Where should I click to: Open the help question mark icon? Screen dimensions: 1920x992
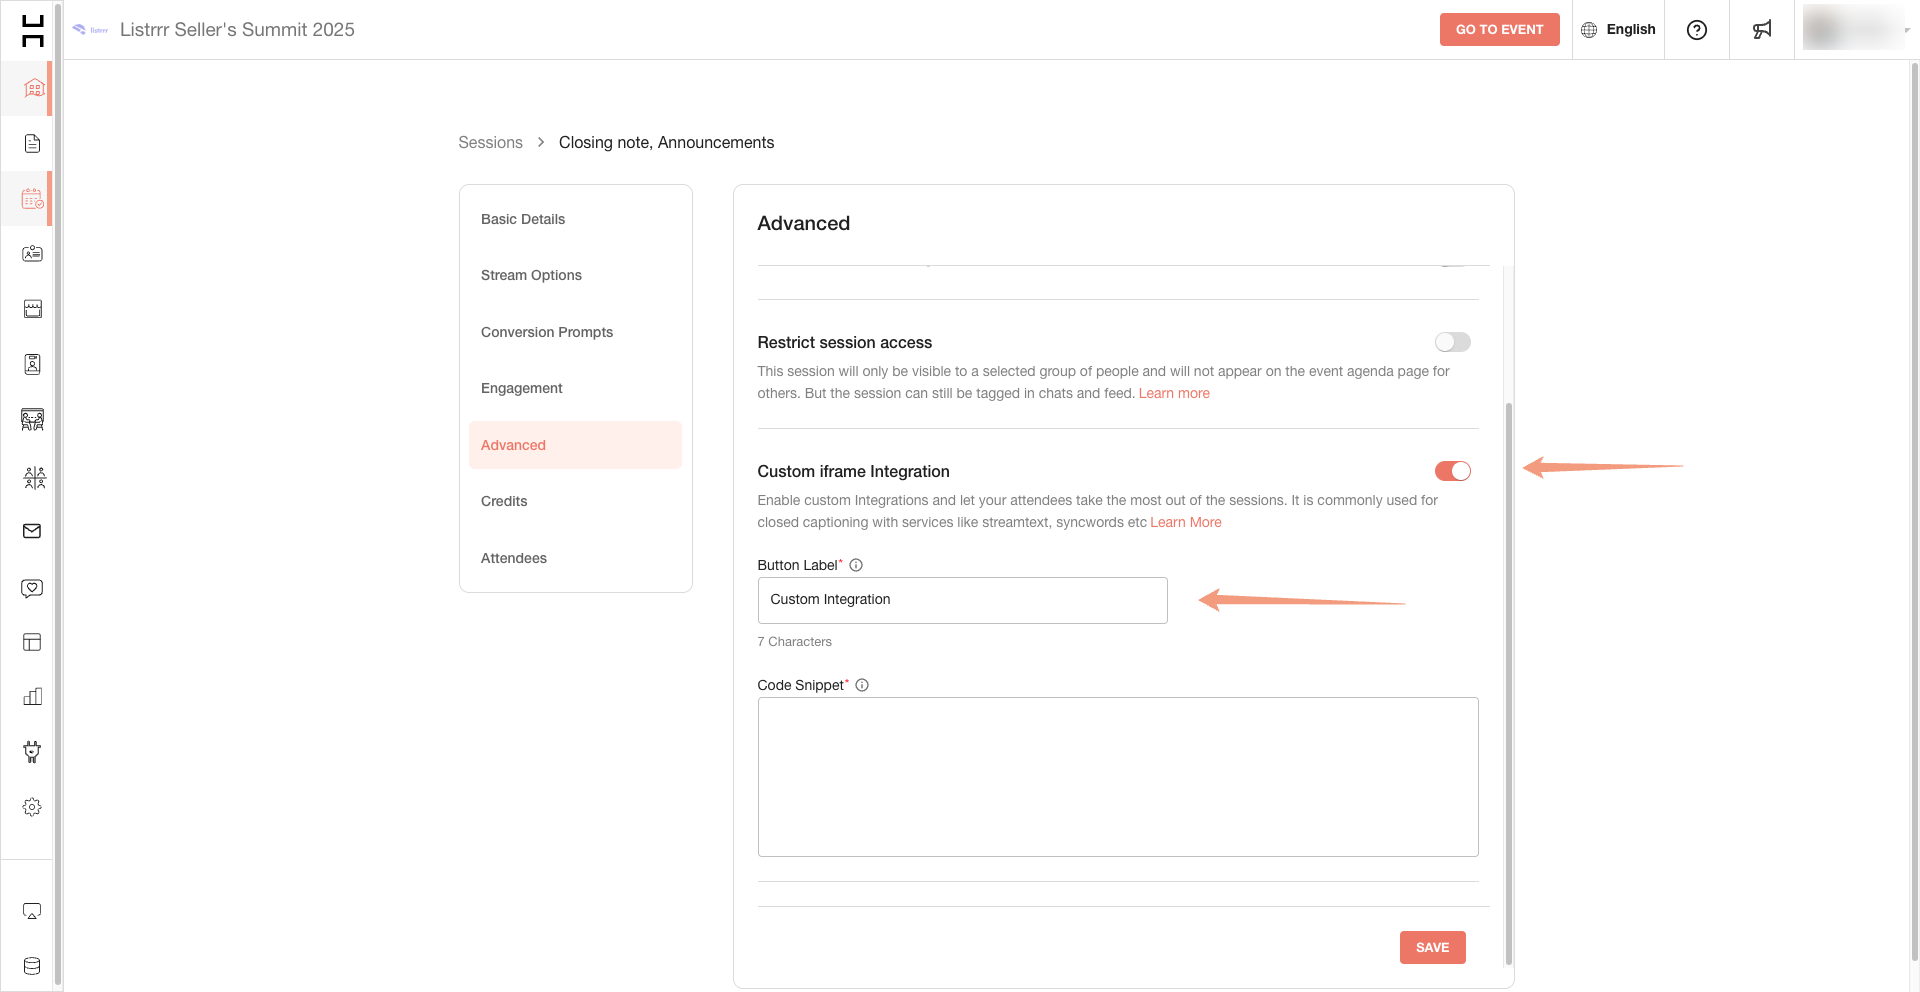(1696, 29)
